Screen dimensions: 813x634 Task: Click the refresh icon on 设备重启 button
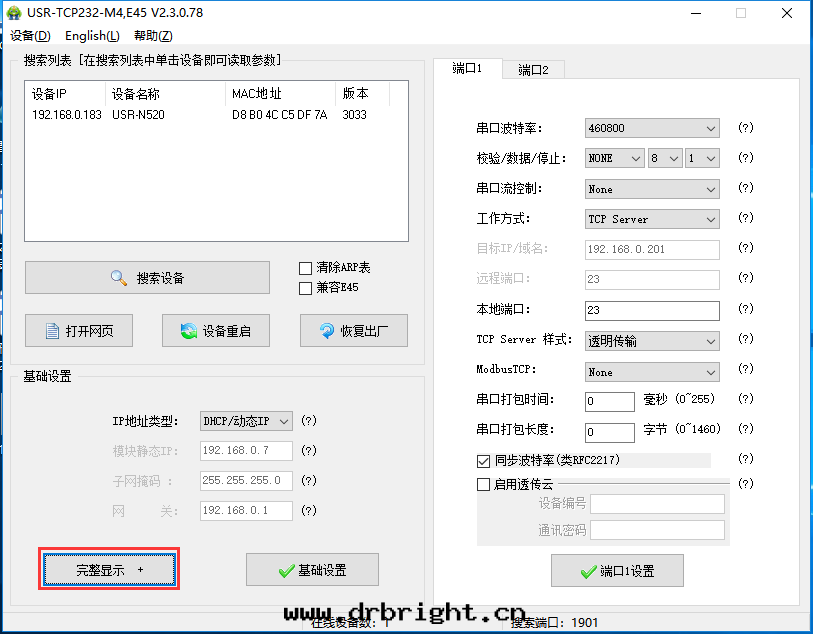coord(187,331)
